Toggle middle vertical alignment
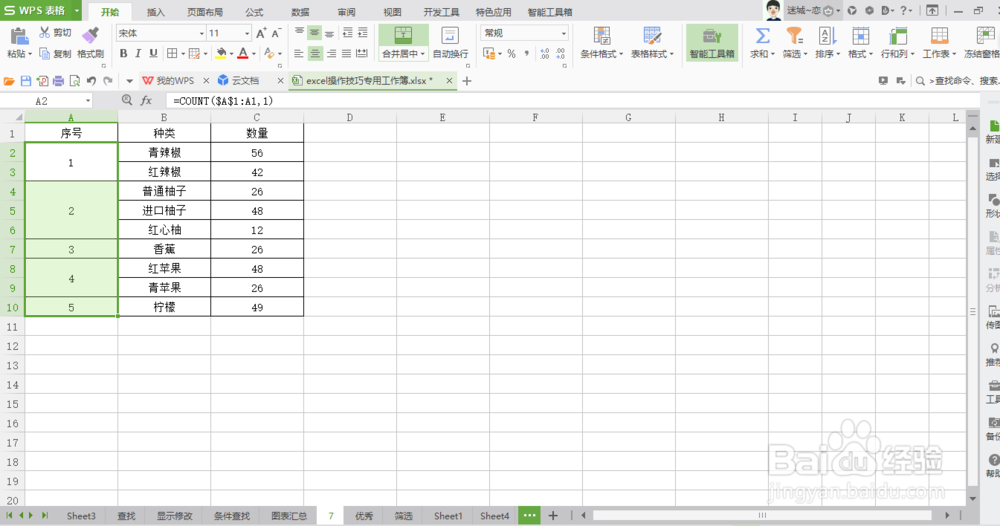This screenshot has width=1000, height=526. point(314,33)
